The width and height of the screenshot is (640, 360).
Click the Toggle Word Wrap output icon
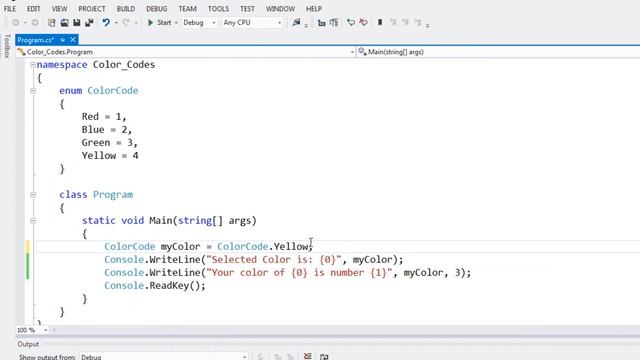click(x=324, y=357)
